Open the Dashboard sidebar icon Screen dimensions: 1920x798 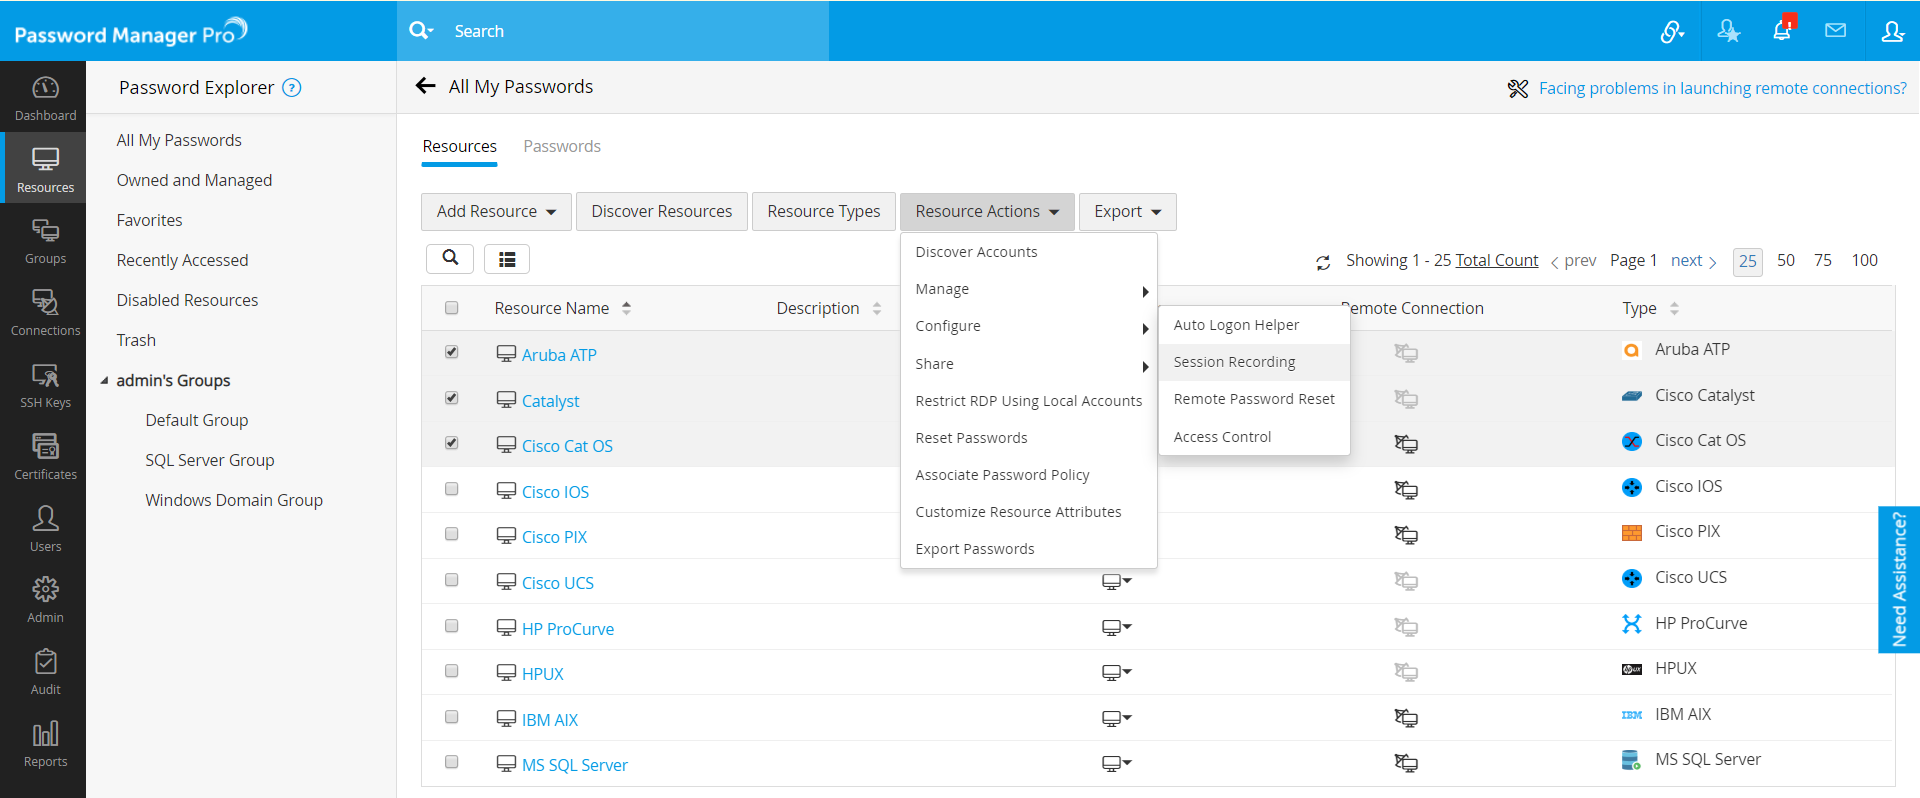[45, 98]
